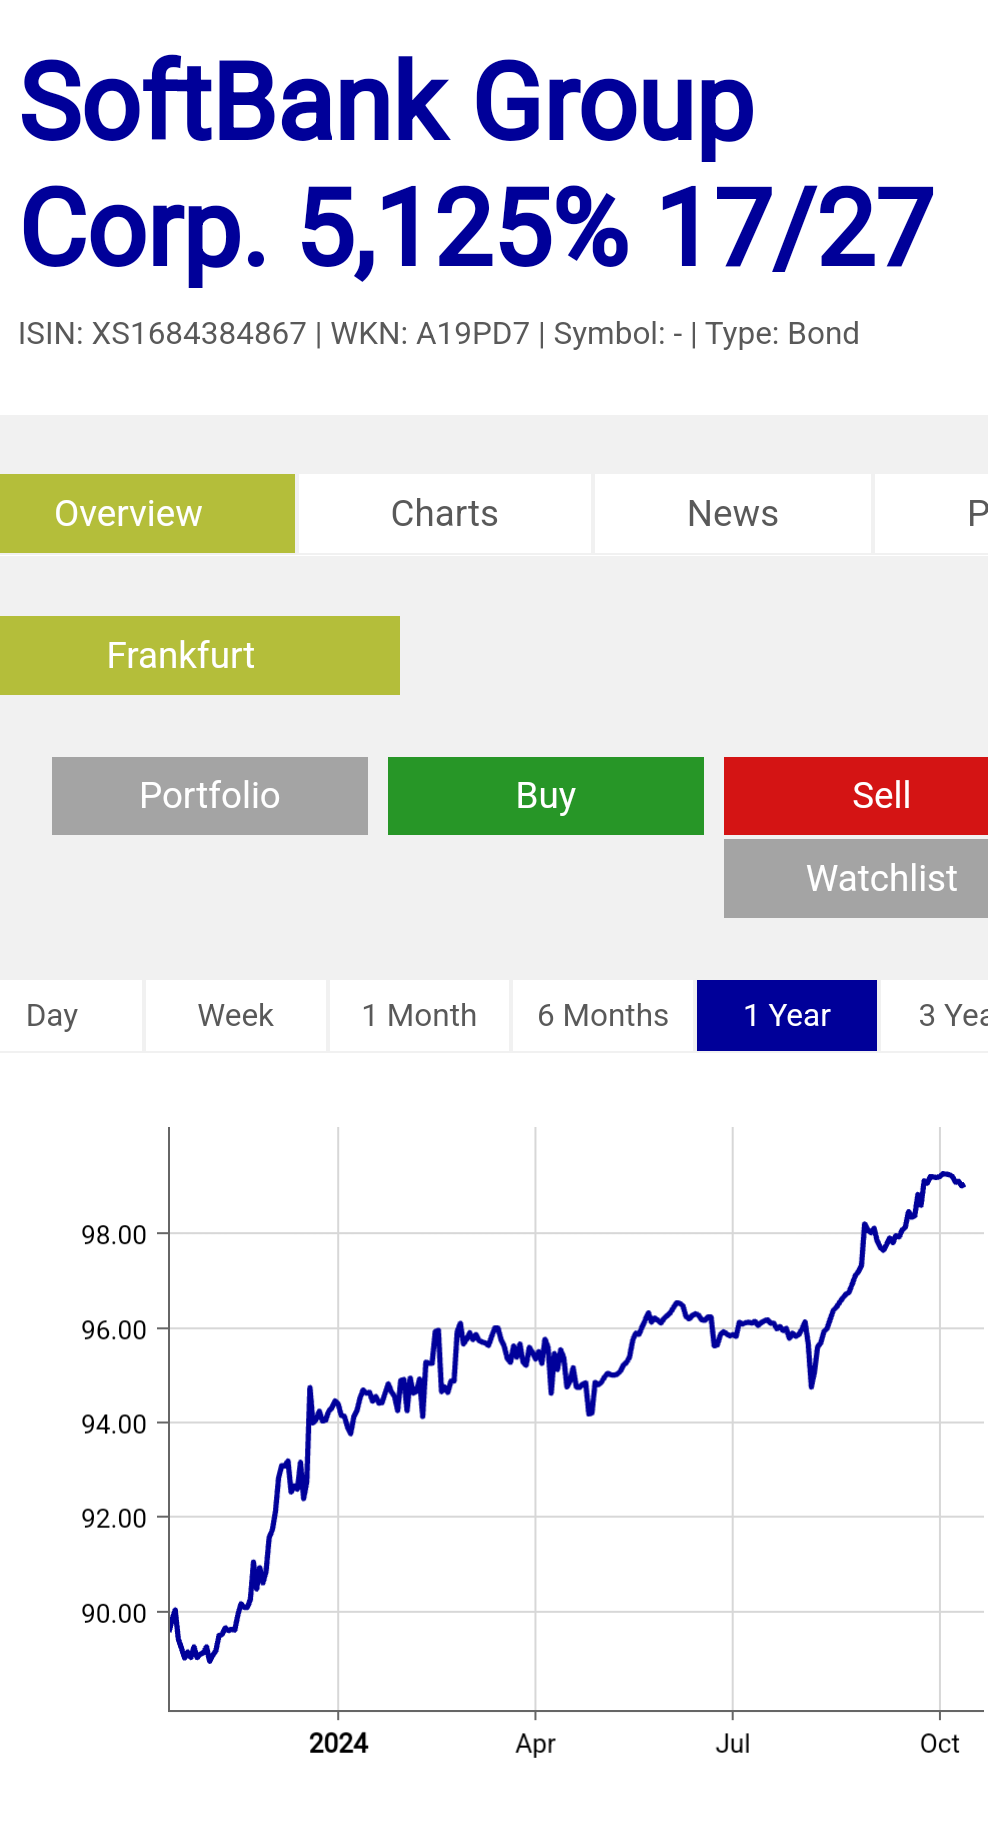Viewport: 988px width, 1828px height.
Task: Select the 6 Months chart period
Action: click(603, 1015)
